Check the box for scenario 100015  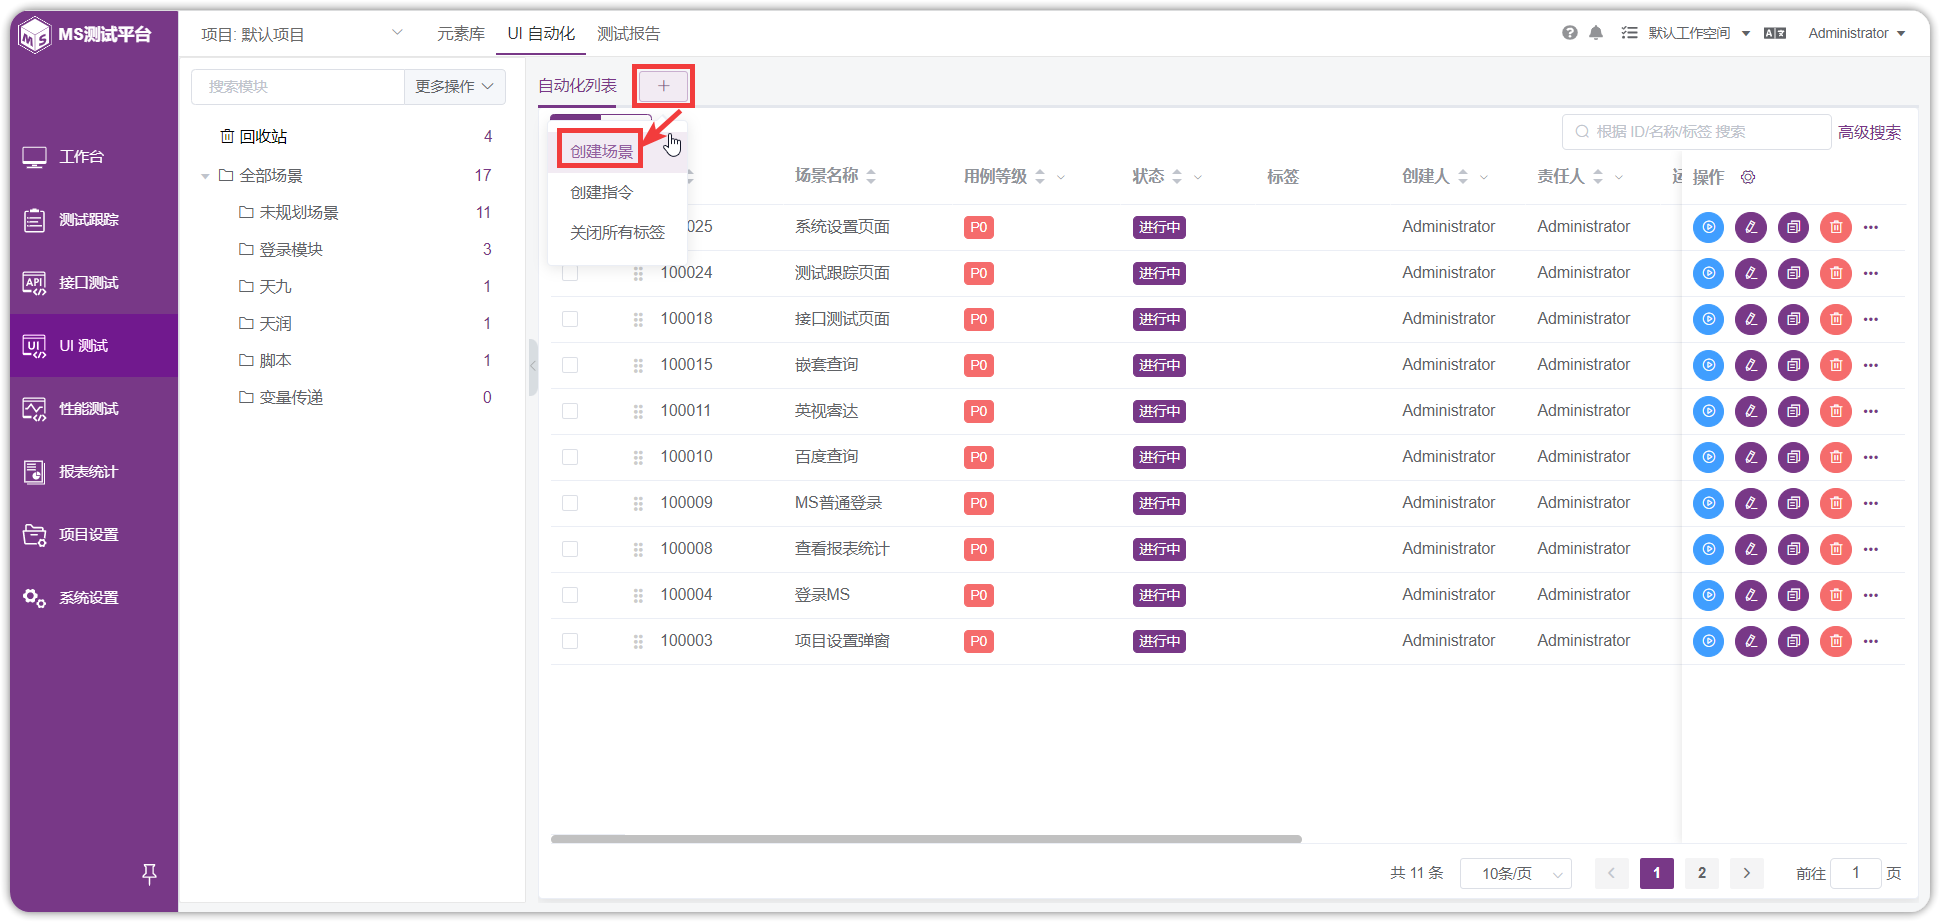570,365
